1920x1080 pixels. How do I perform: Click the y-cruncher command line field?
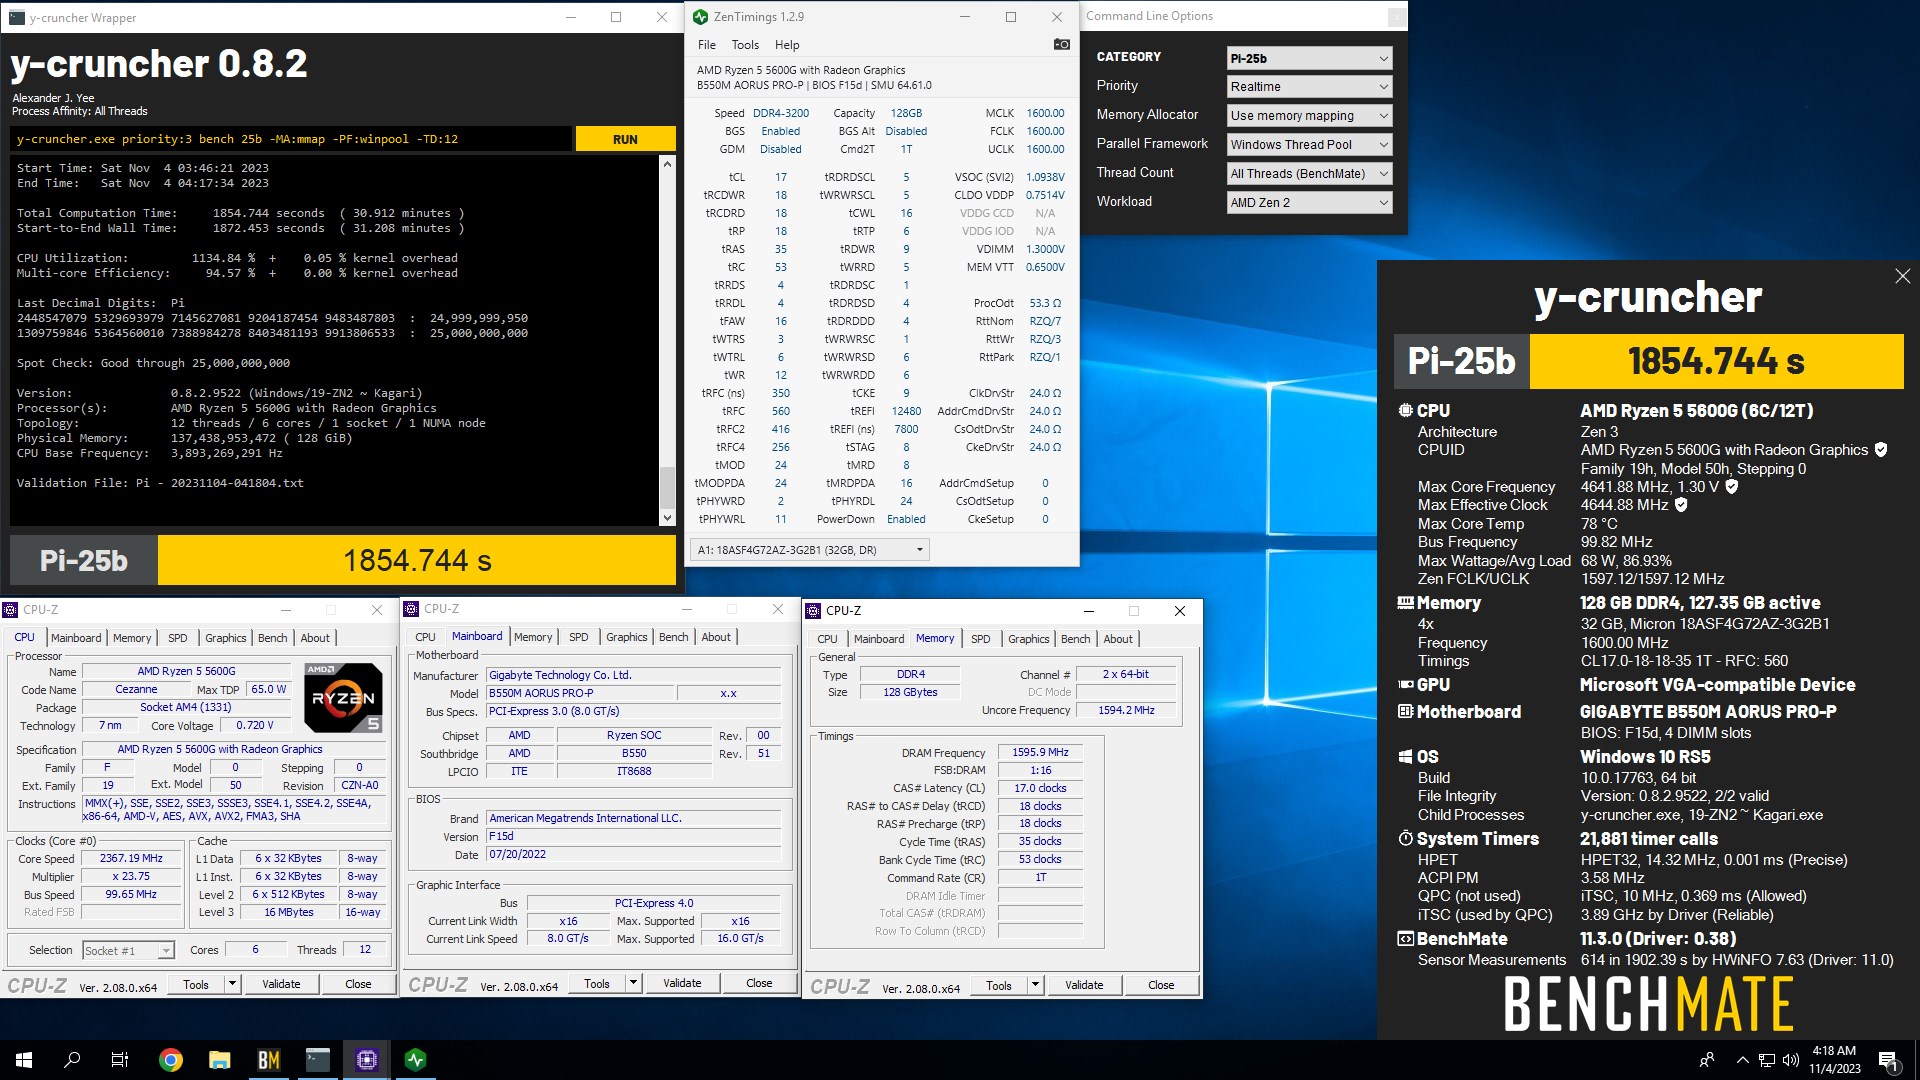[291, 139]
